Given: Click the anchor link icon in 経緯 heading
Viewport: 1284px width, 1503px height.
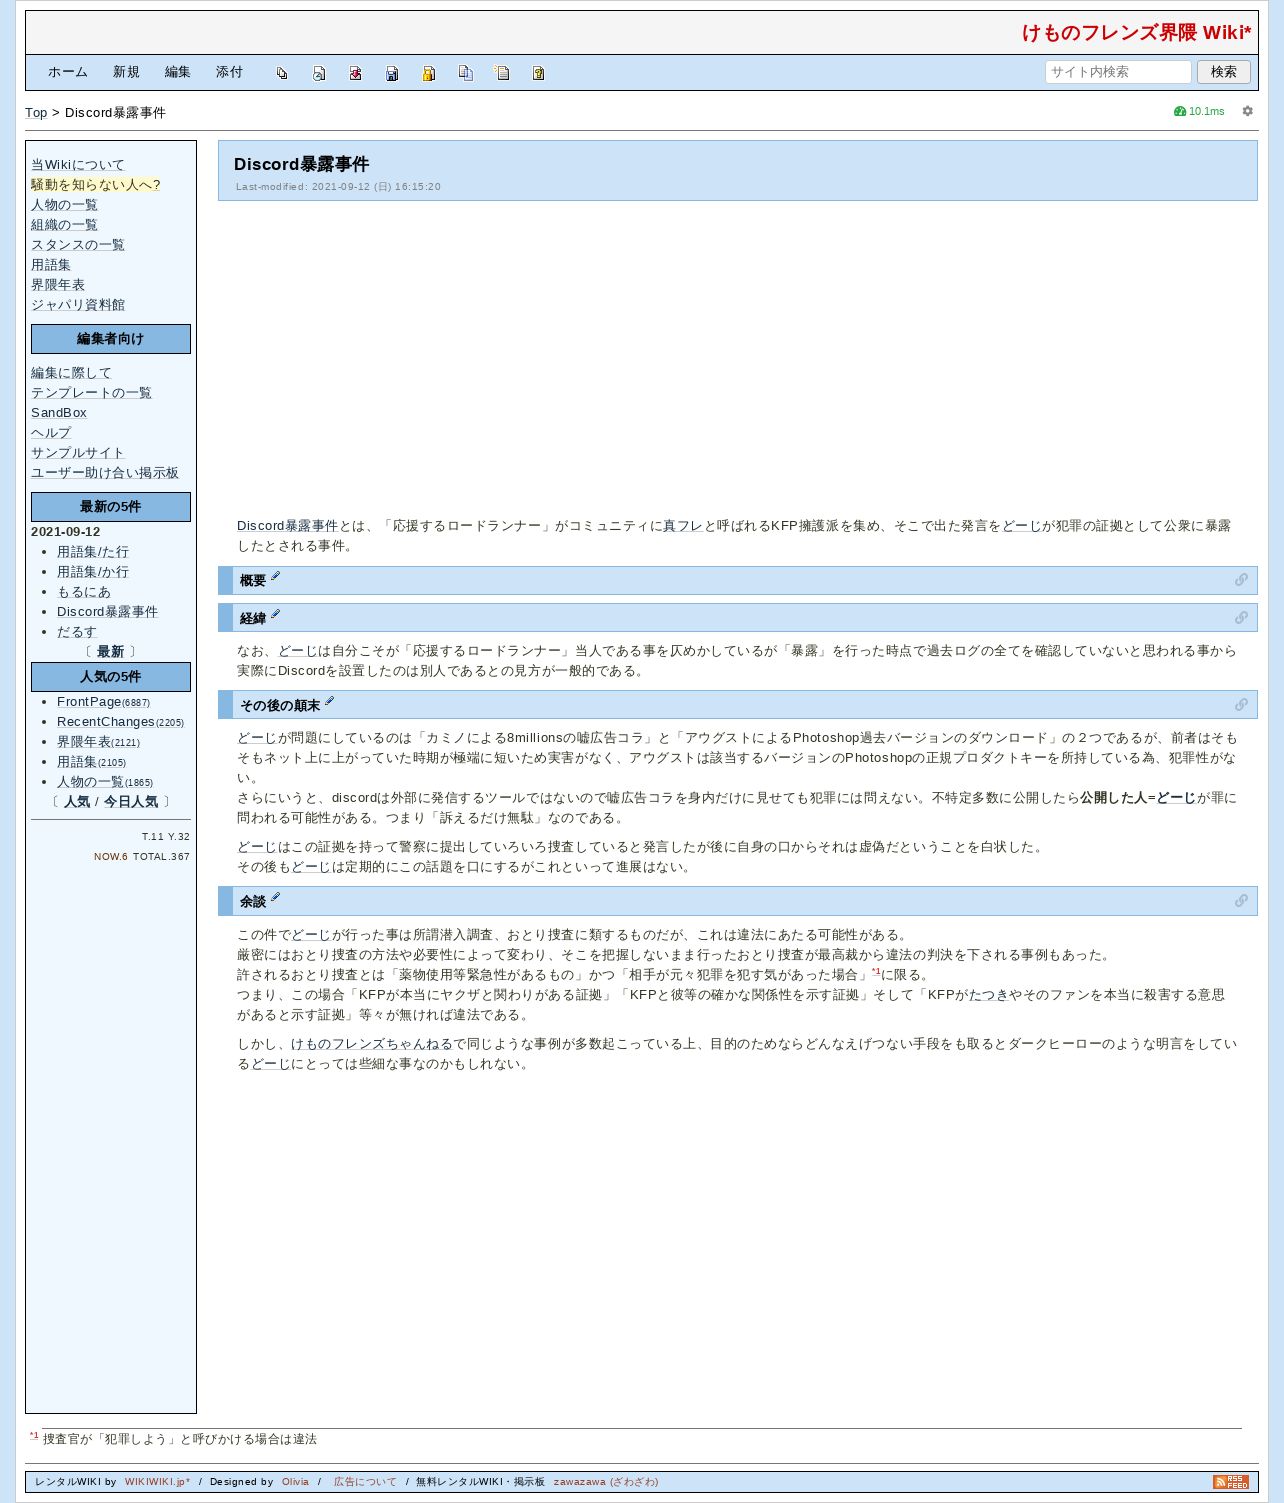Looking at the screenshot, I should pyautogui.click(x=1241, y=618).
